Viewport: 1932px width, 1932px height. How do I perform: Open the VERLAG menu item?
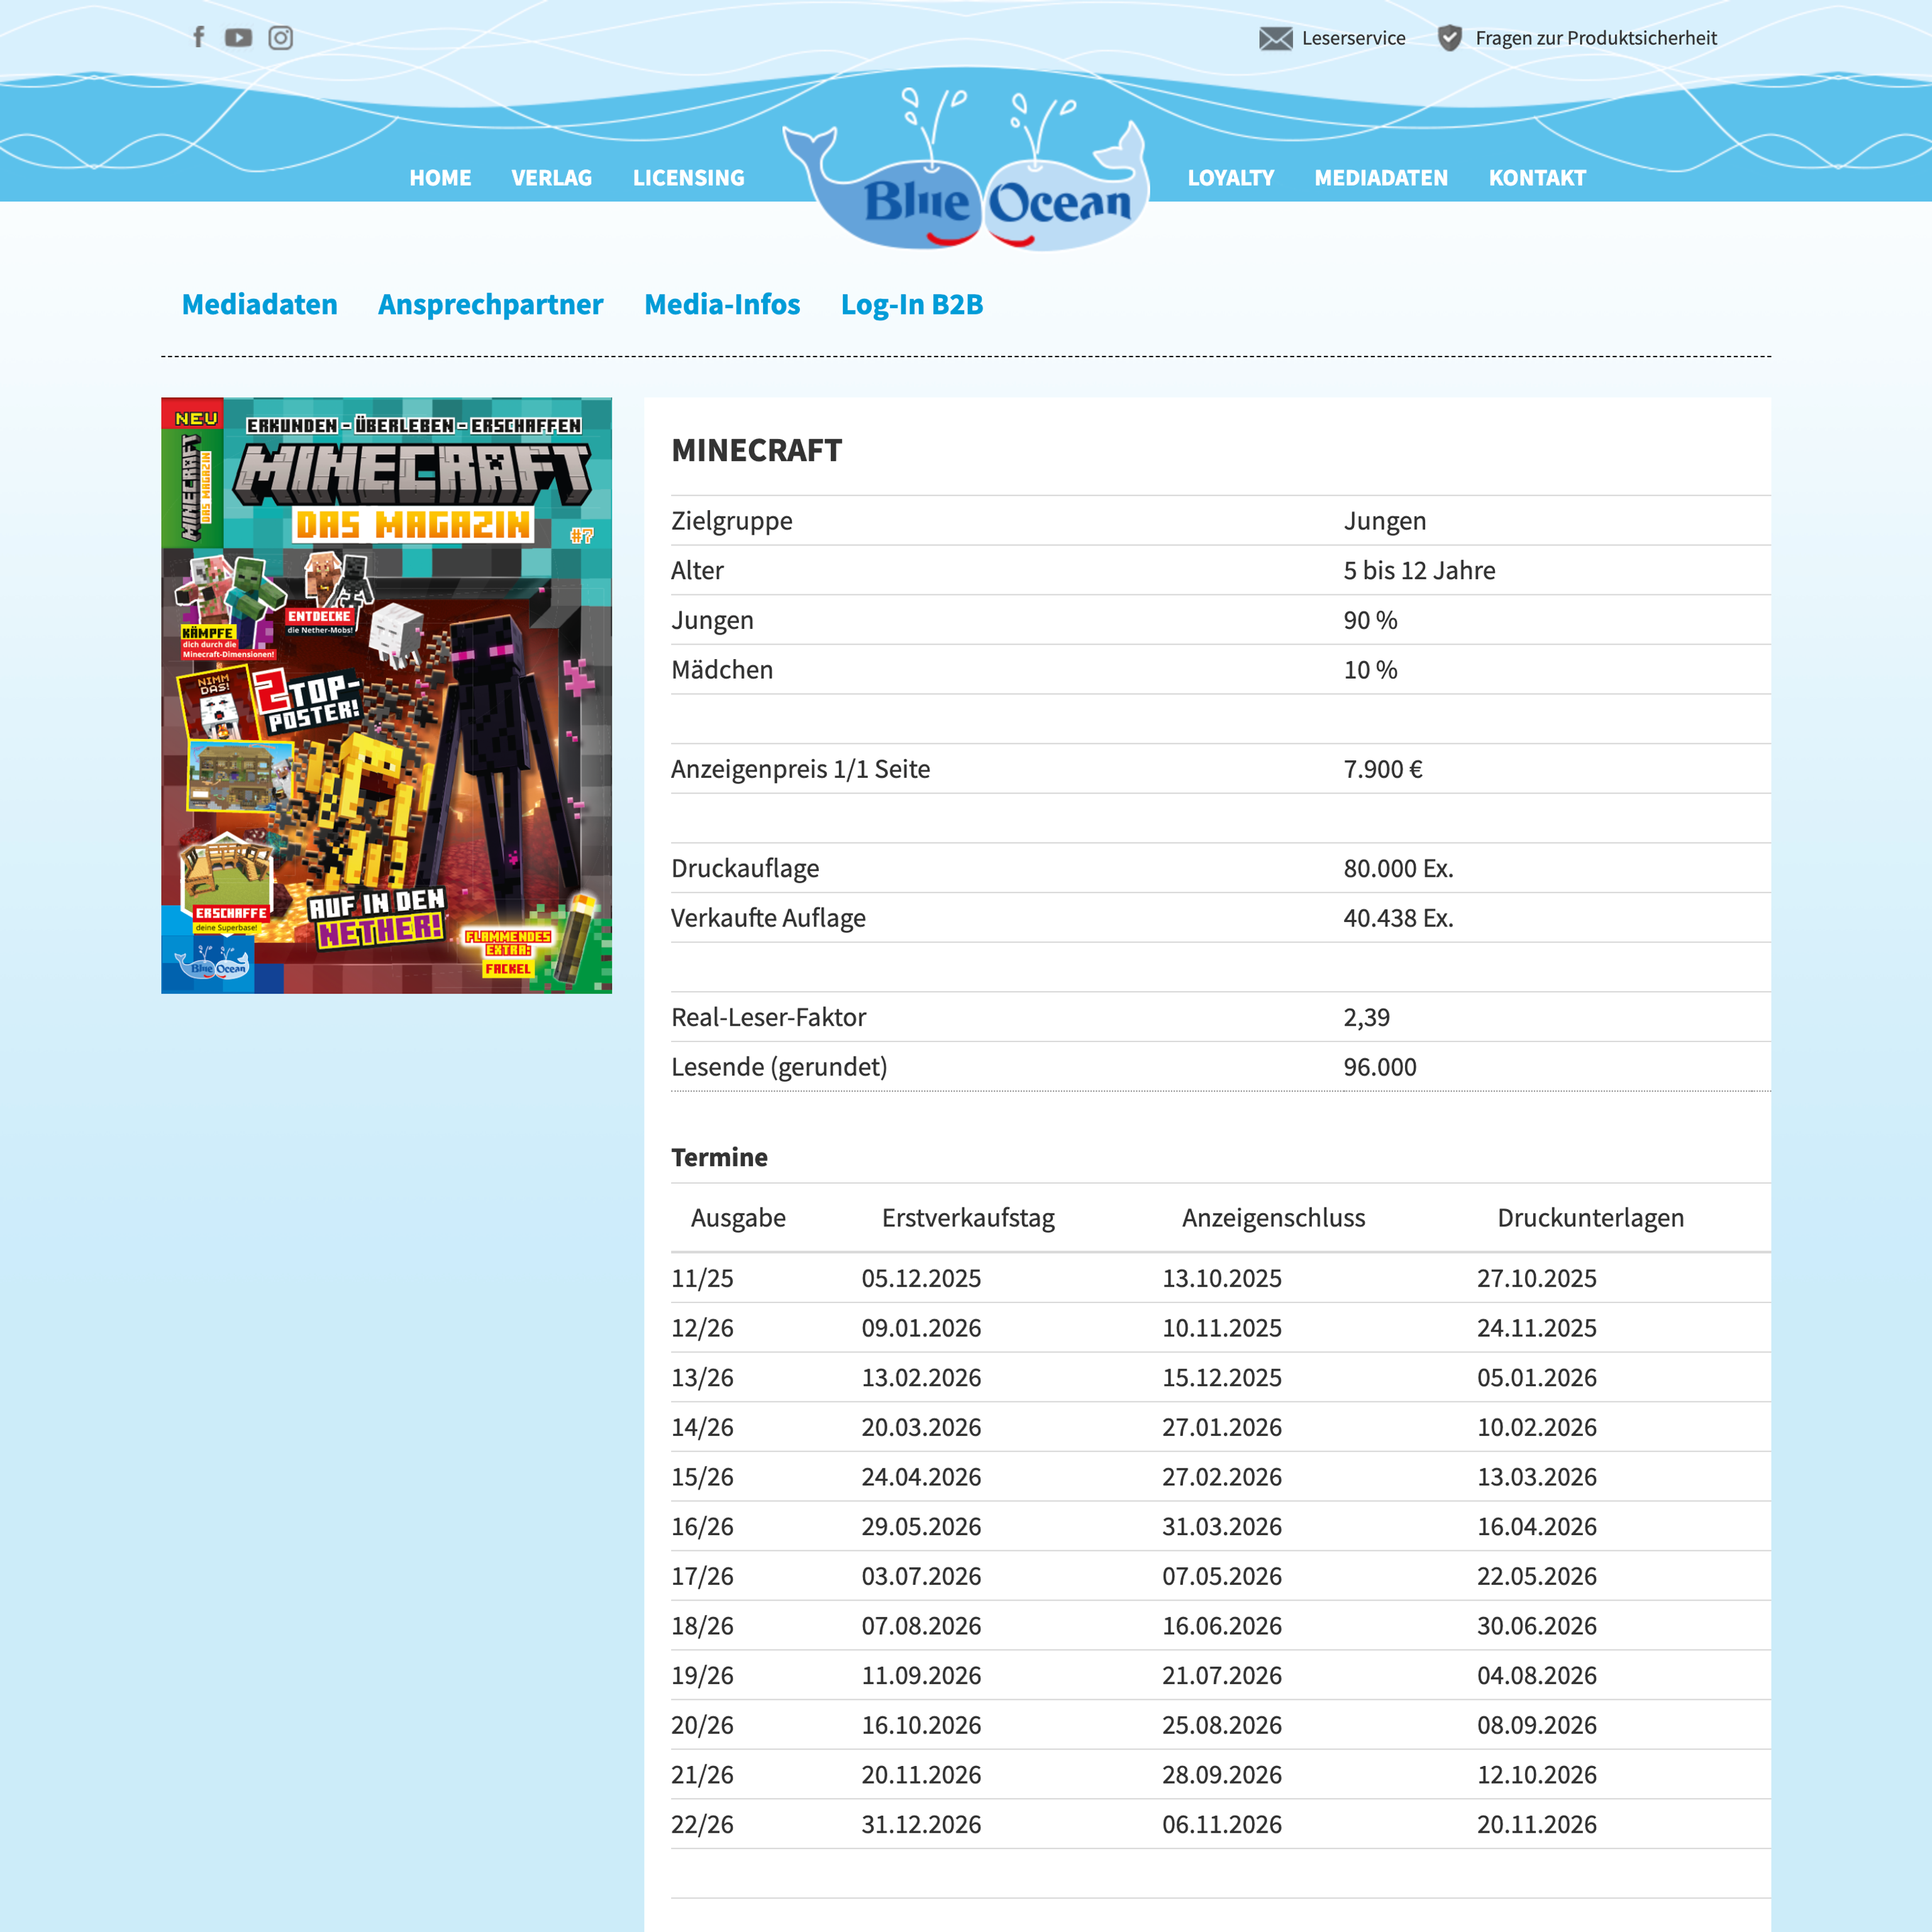(x=551, y=178)
